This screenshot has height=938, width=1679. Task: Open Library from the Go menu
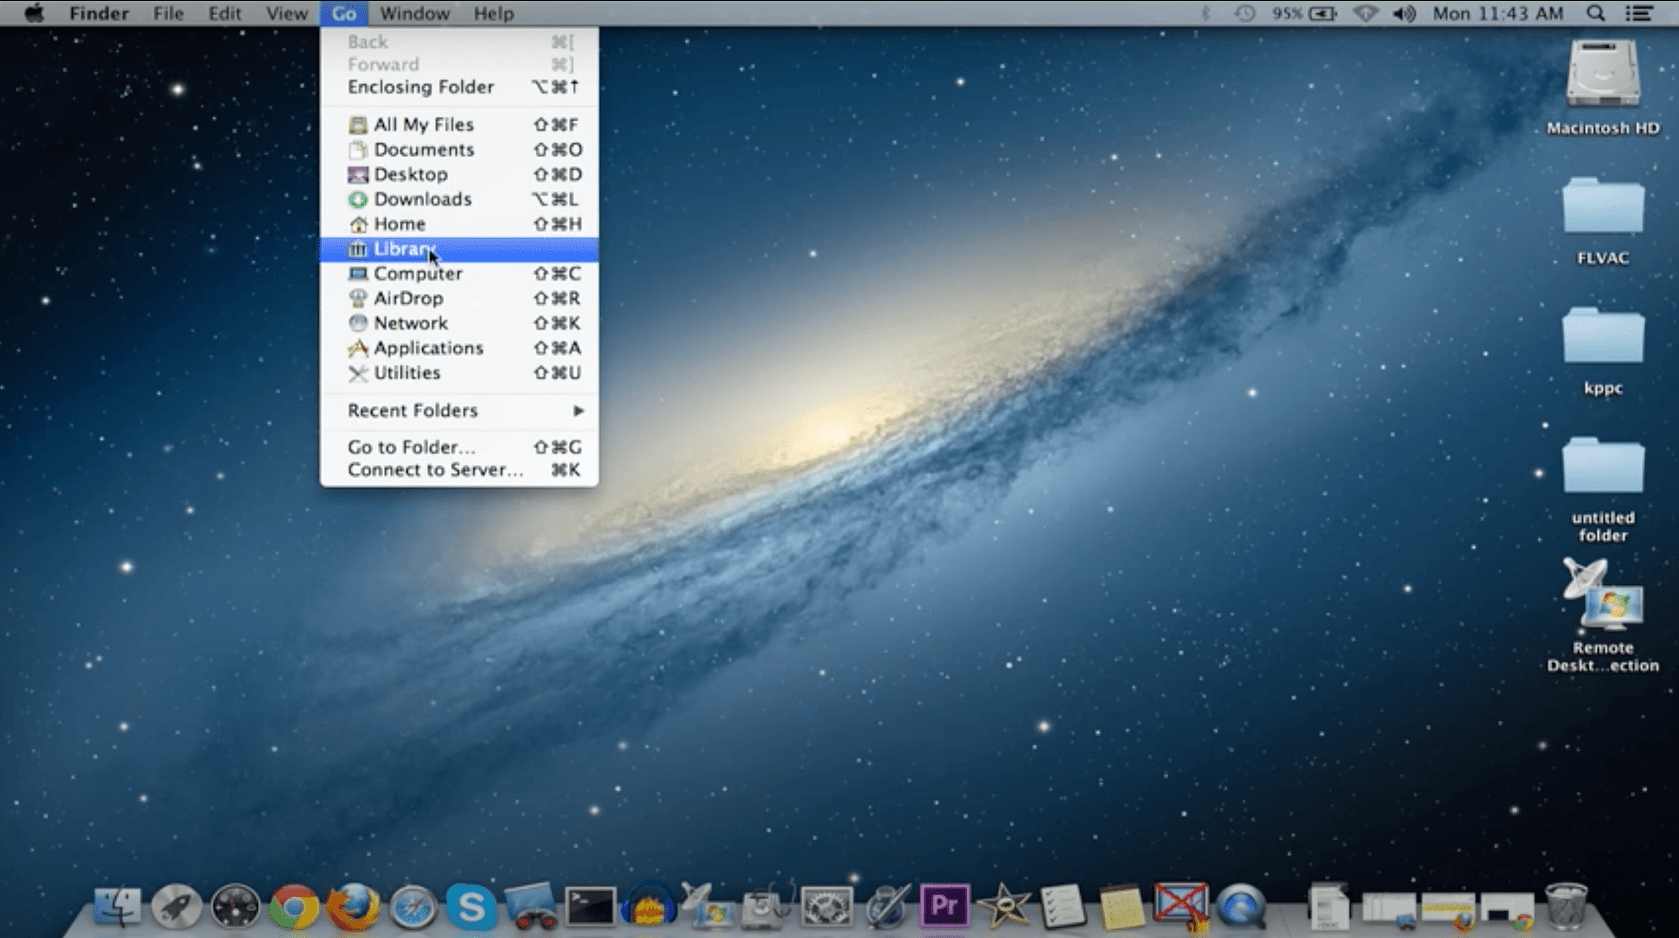pyautogui.click(x=404, y=249)
